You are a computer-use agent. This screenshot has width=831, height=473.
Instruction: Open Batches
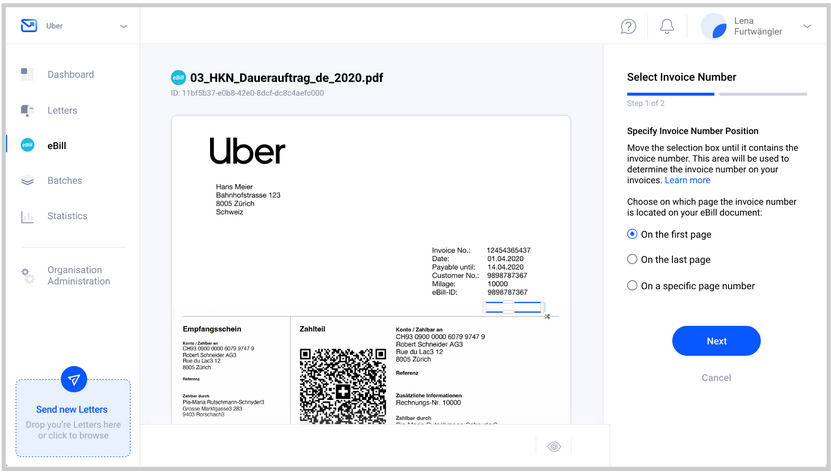65,180
